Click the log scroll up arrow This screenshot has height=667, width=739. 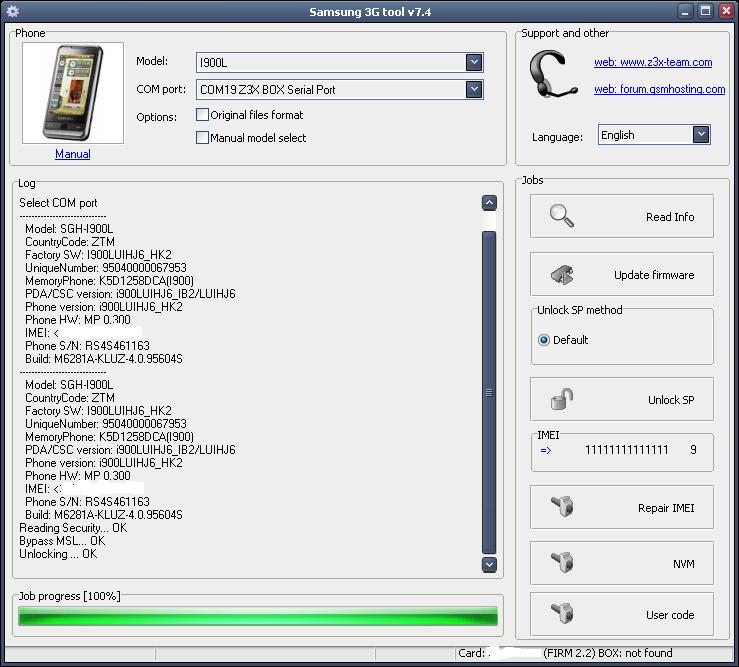tap(489, 203)
